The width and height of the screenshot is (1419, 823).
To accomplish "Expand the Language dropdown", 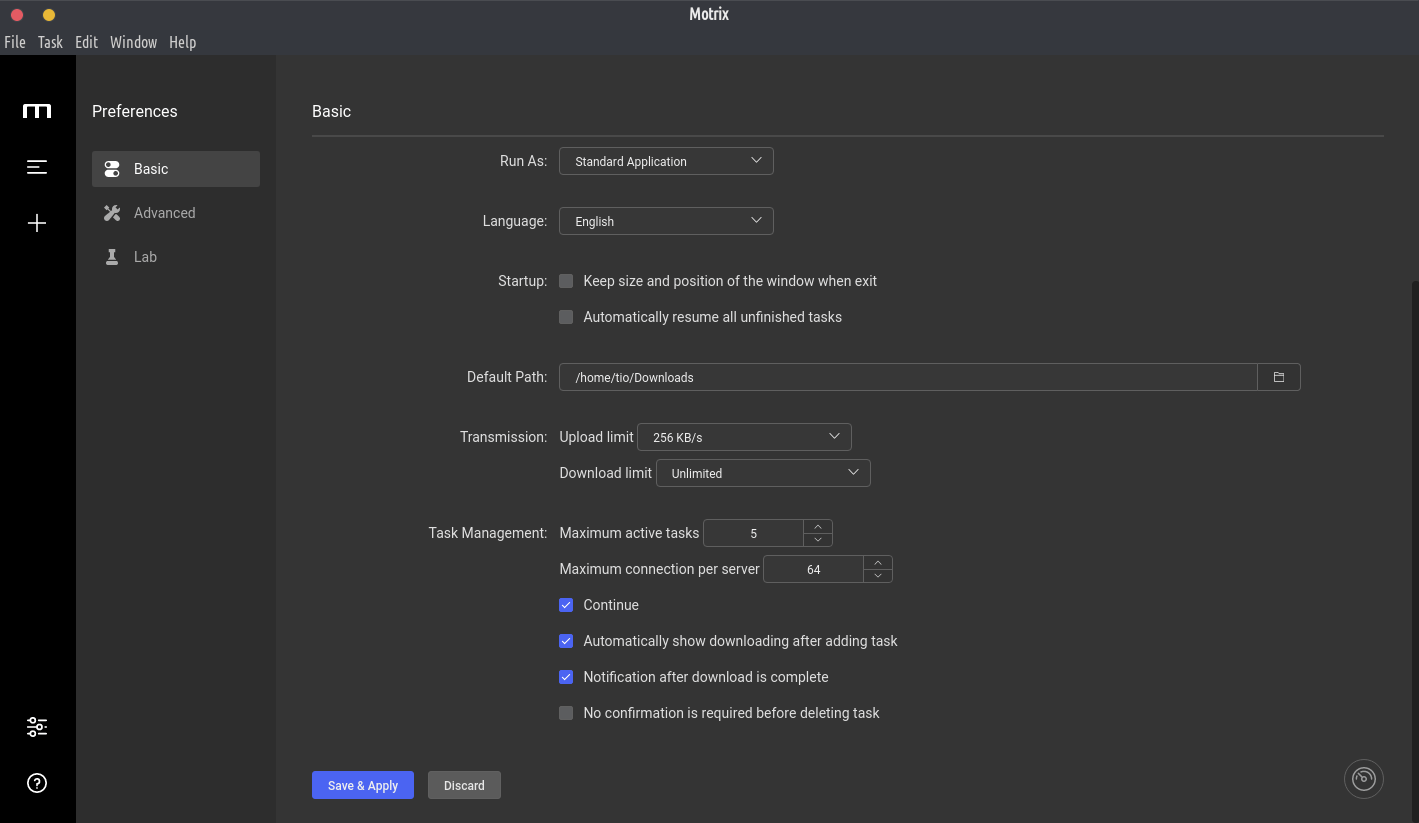I will 666,221.
